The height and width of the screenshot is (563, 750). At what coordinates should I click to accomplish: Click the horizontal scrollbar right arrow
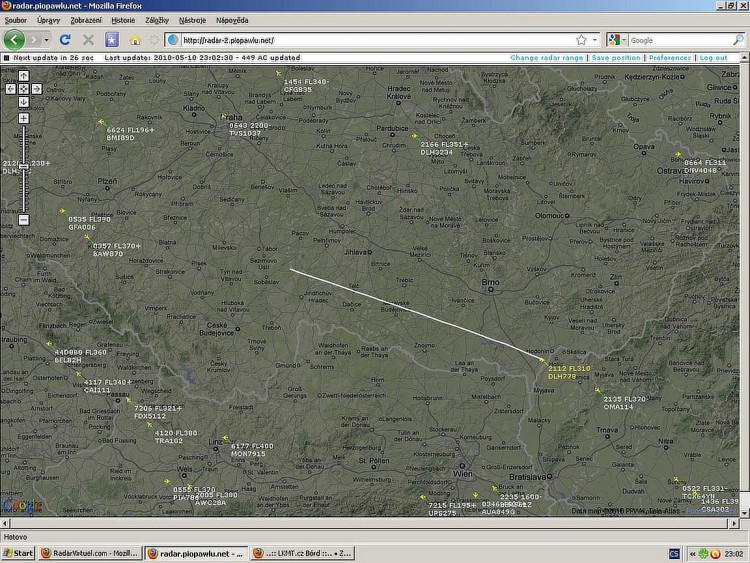(735, 523)
